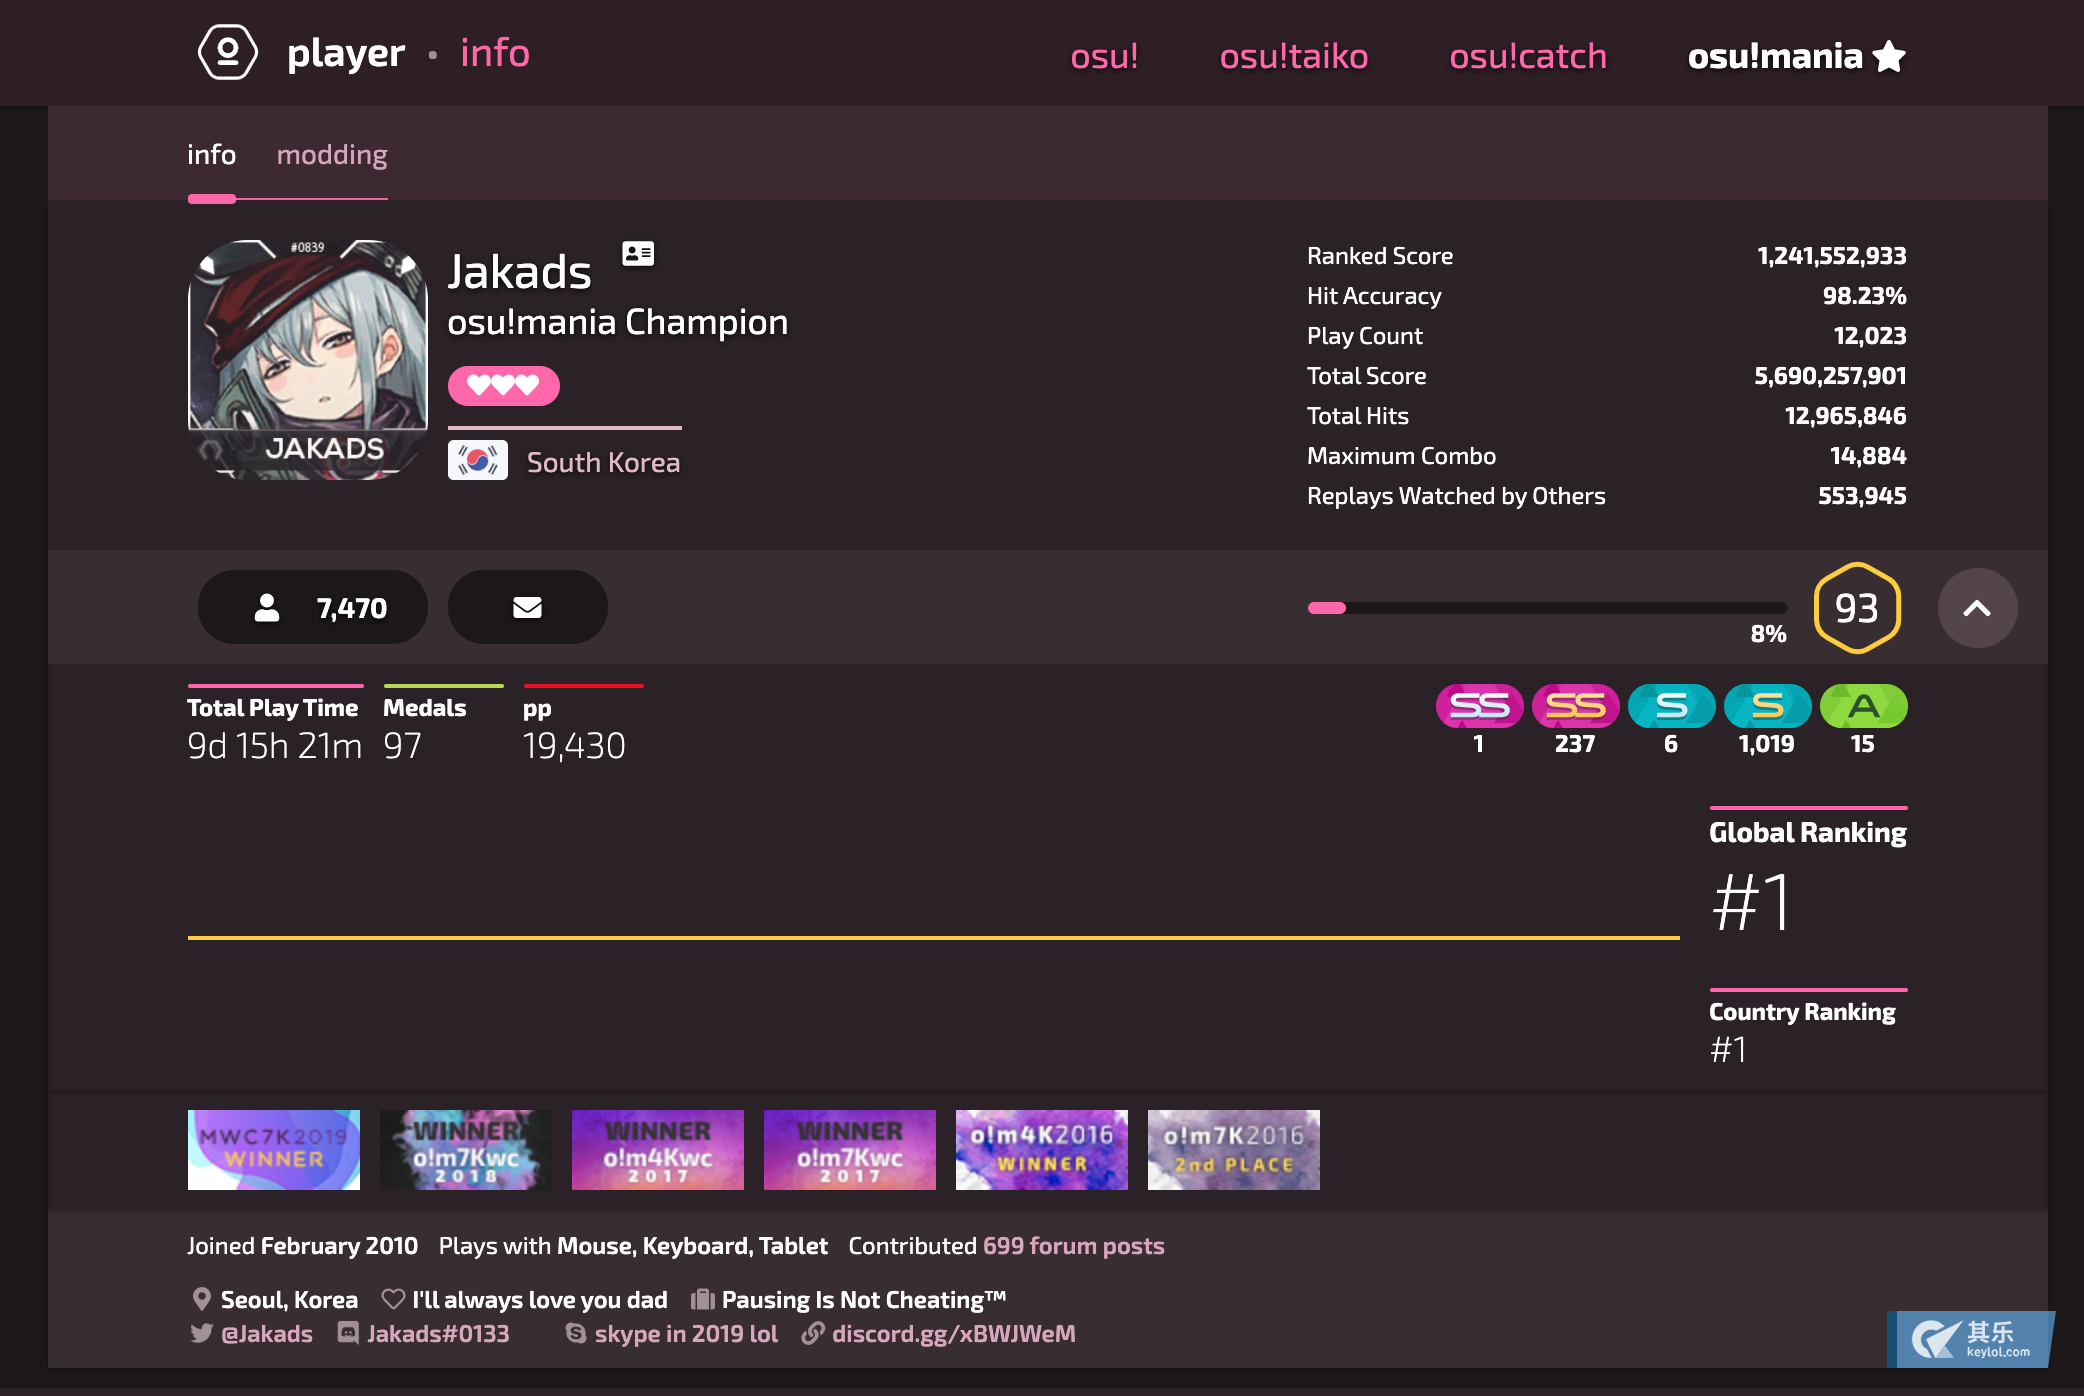Click the silver S rank badge with 6
Screen dimensions: 2084x1396
[x=1671, y=706]
